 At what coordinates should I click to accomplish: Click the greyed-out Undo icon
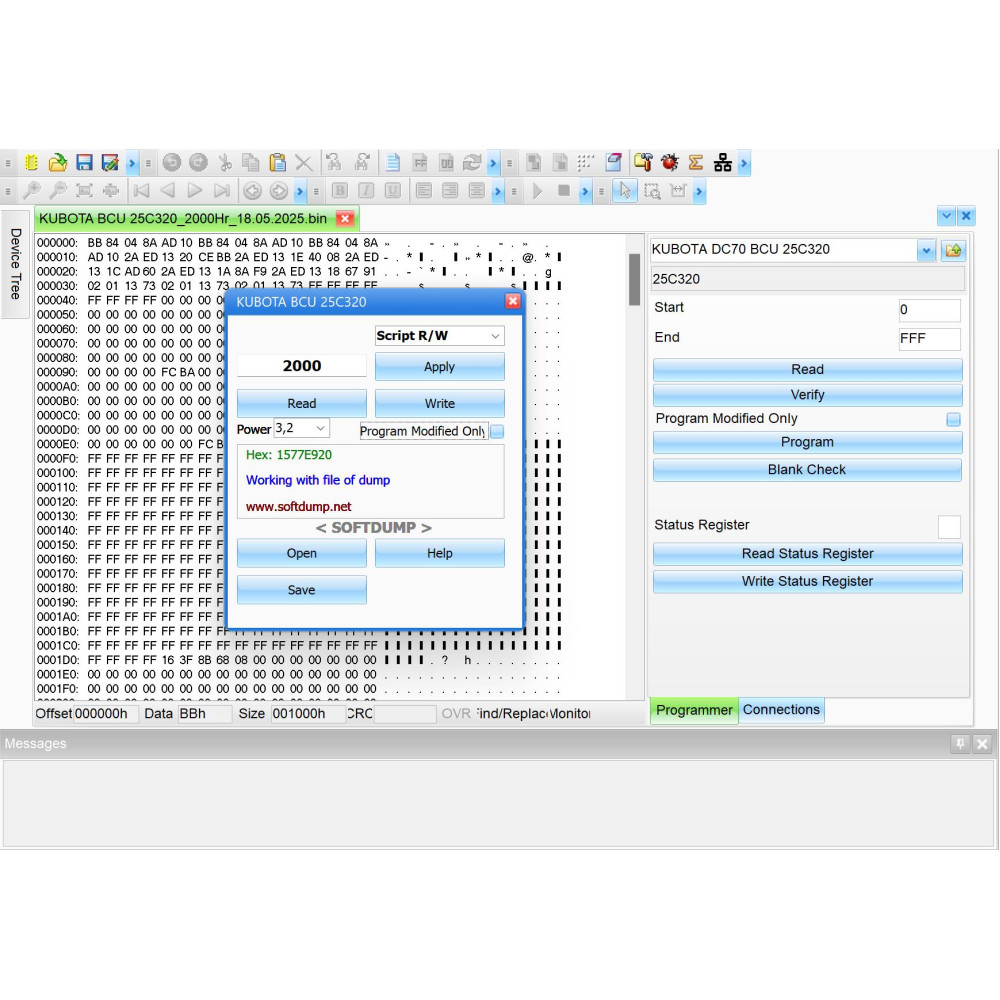172,163
